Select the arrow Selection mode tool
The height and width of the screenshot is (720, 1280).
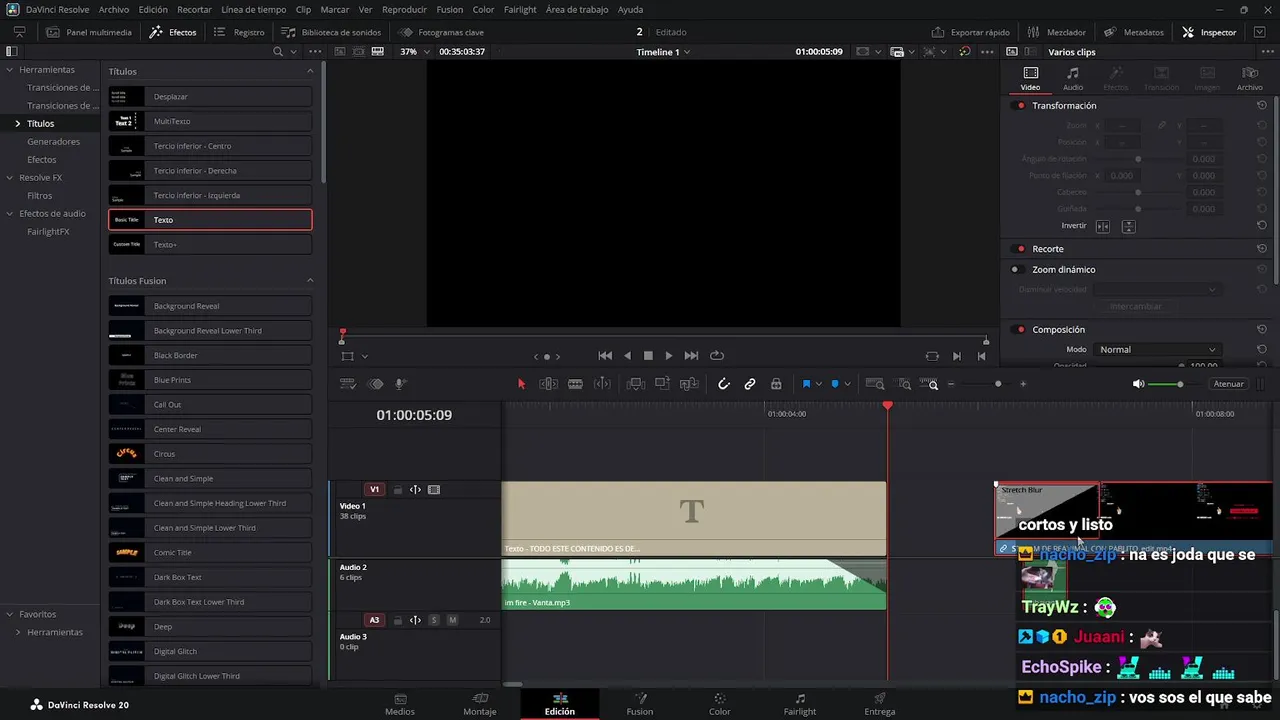[x=521, y=384]
